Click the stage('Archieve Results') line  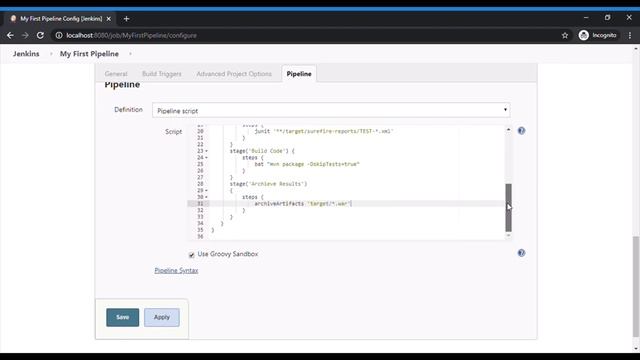pos(268,184)
